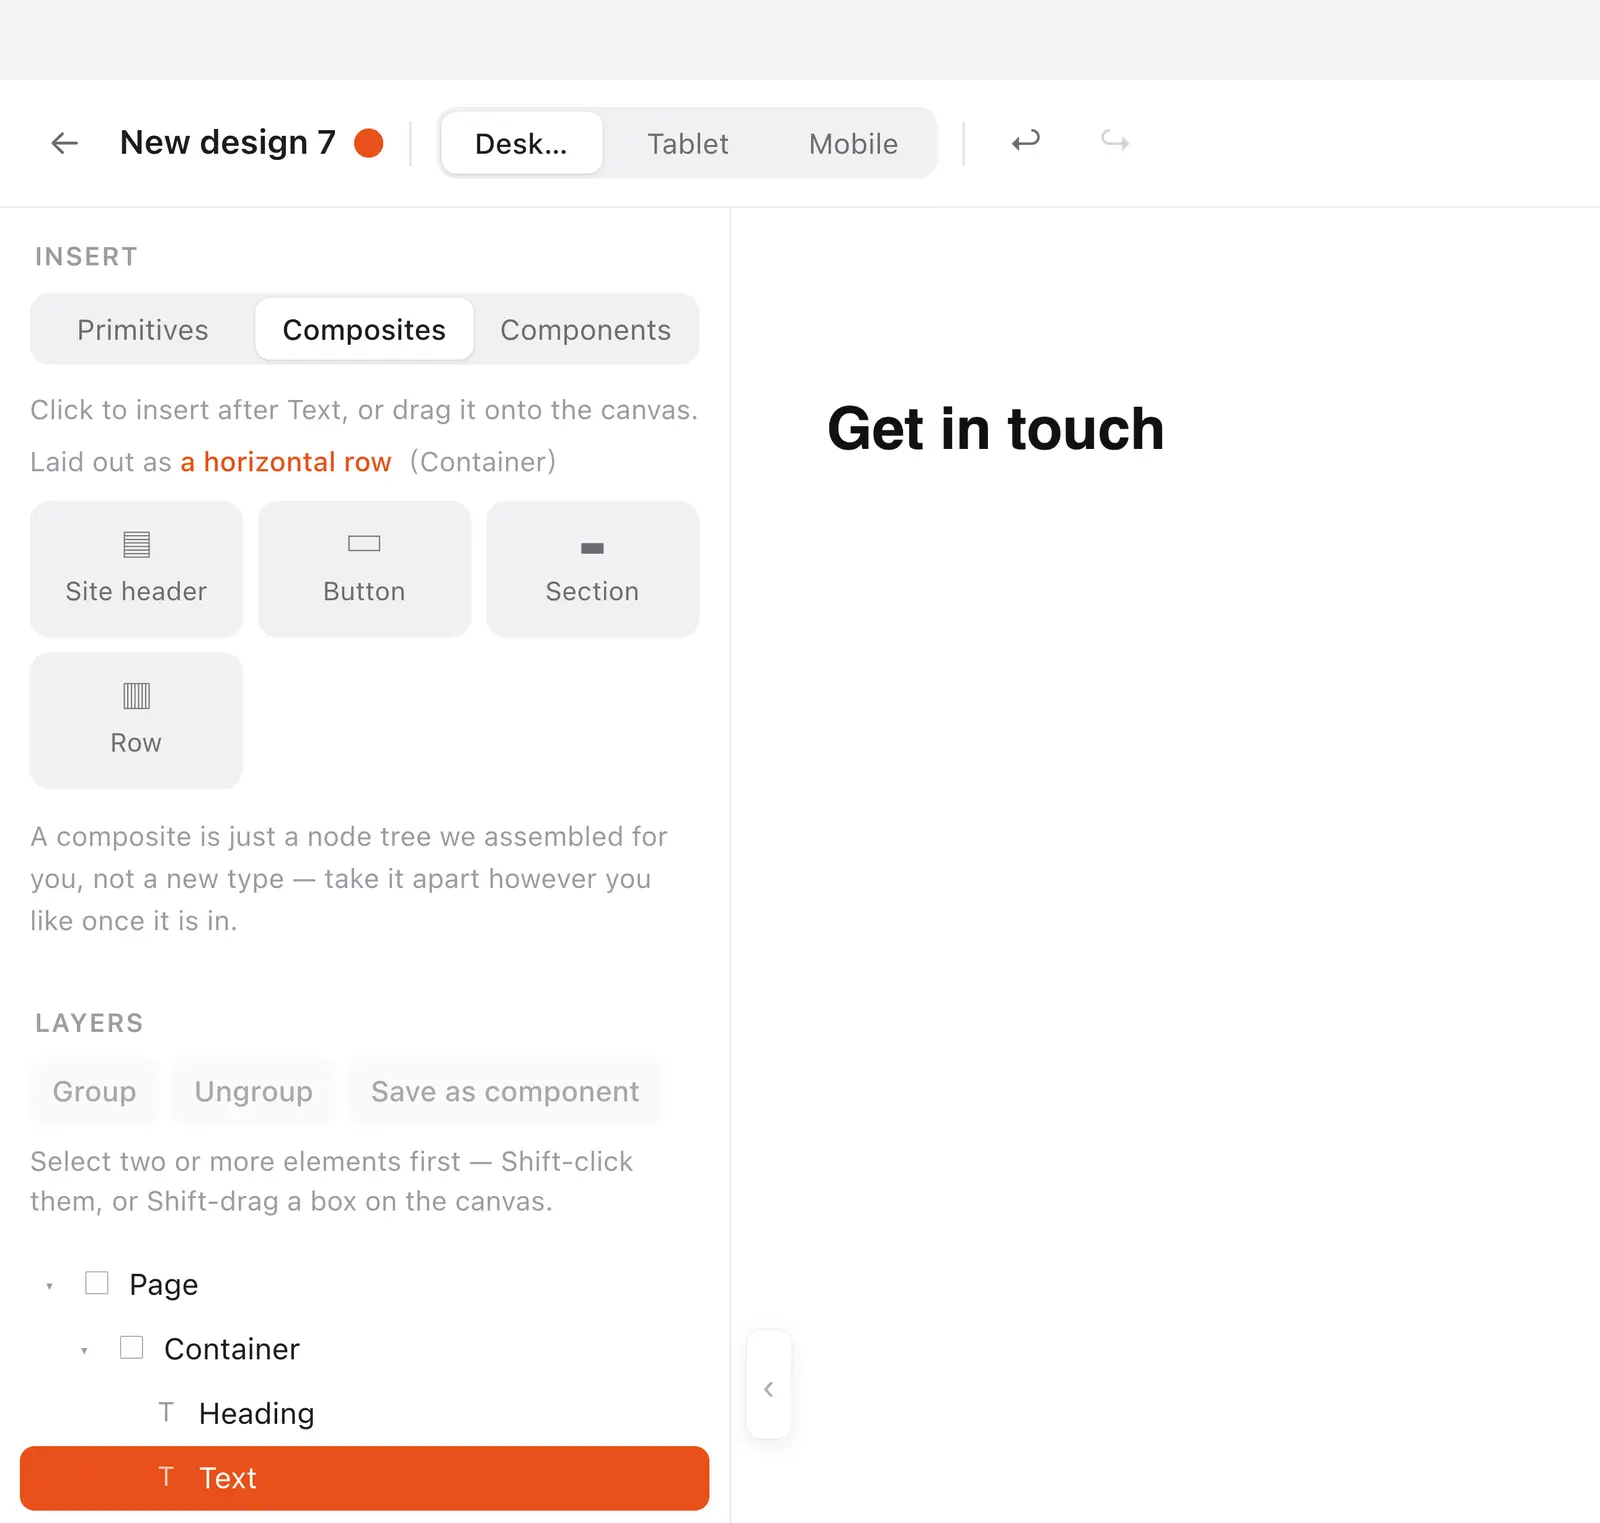Click the Text layer T icon
Screen dimensions: 1600x1523
[x=166, y=1477]
